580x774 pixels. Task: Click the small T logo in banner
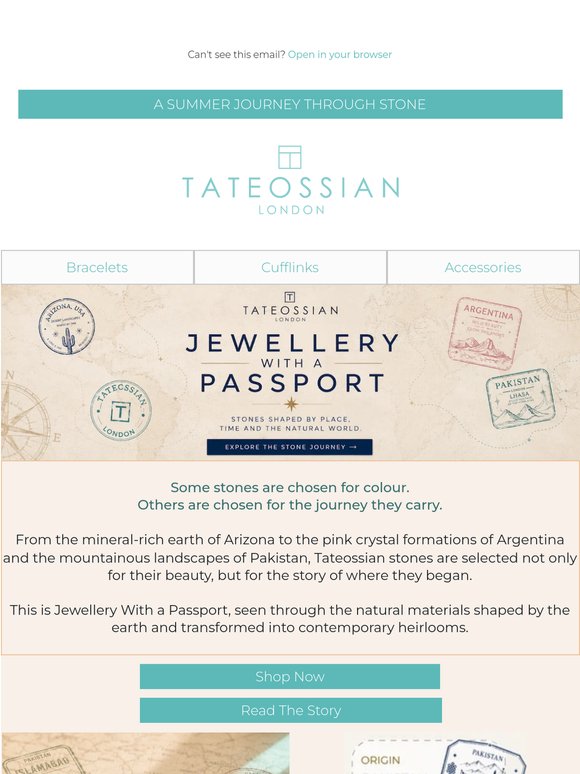point(290,297)
